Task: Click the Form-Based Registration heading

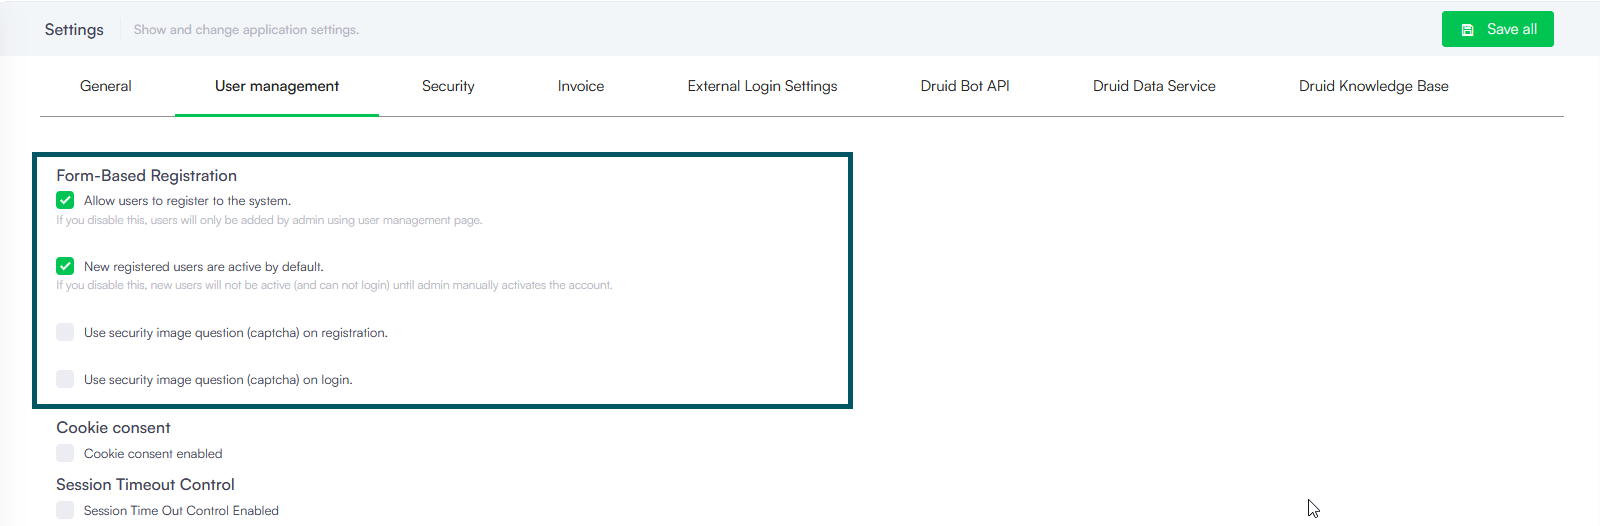Action: [146, 176]
